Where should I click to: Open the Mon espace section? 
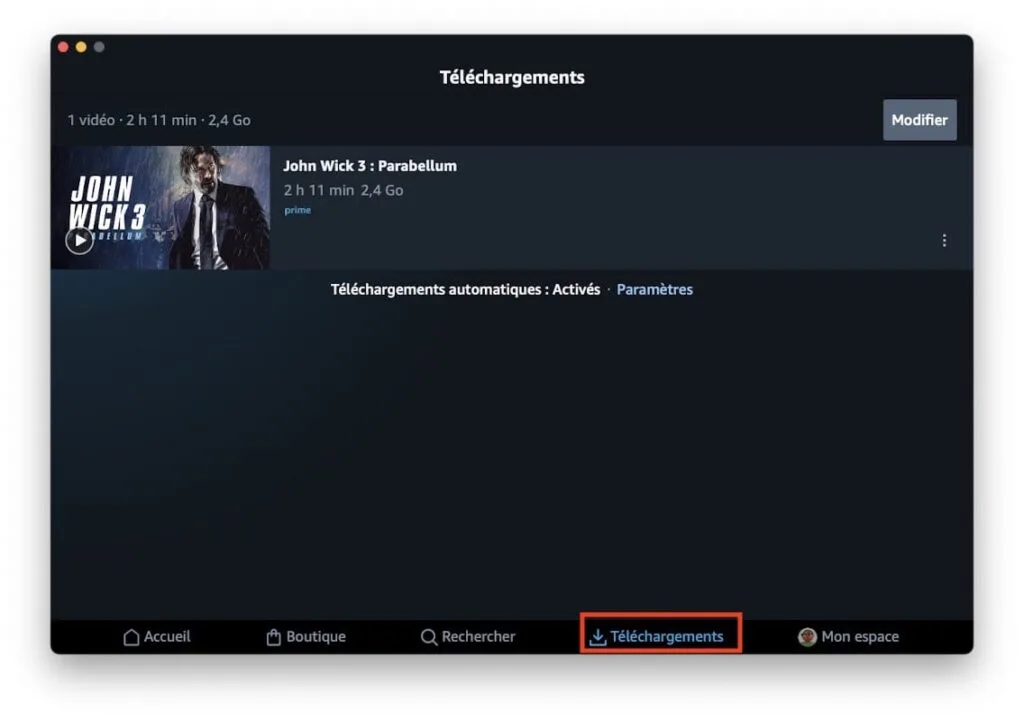pos(848,637)
